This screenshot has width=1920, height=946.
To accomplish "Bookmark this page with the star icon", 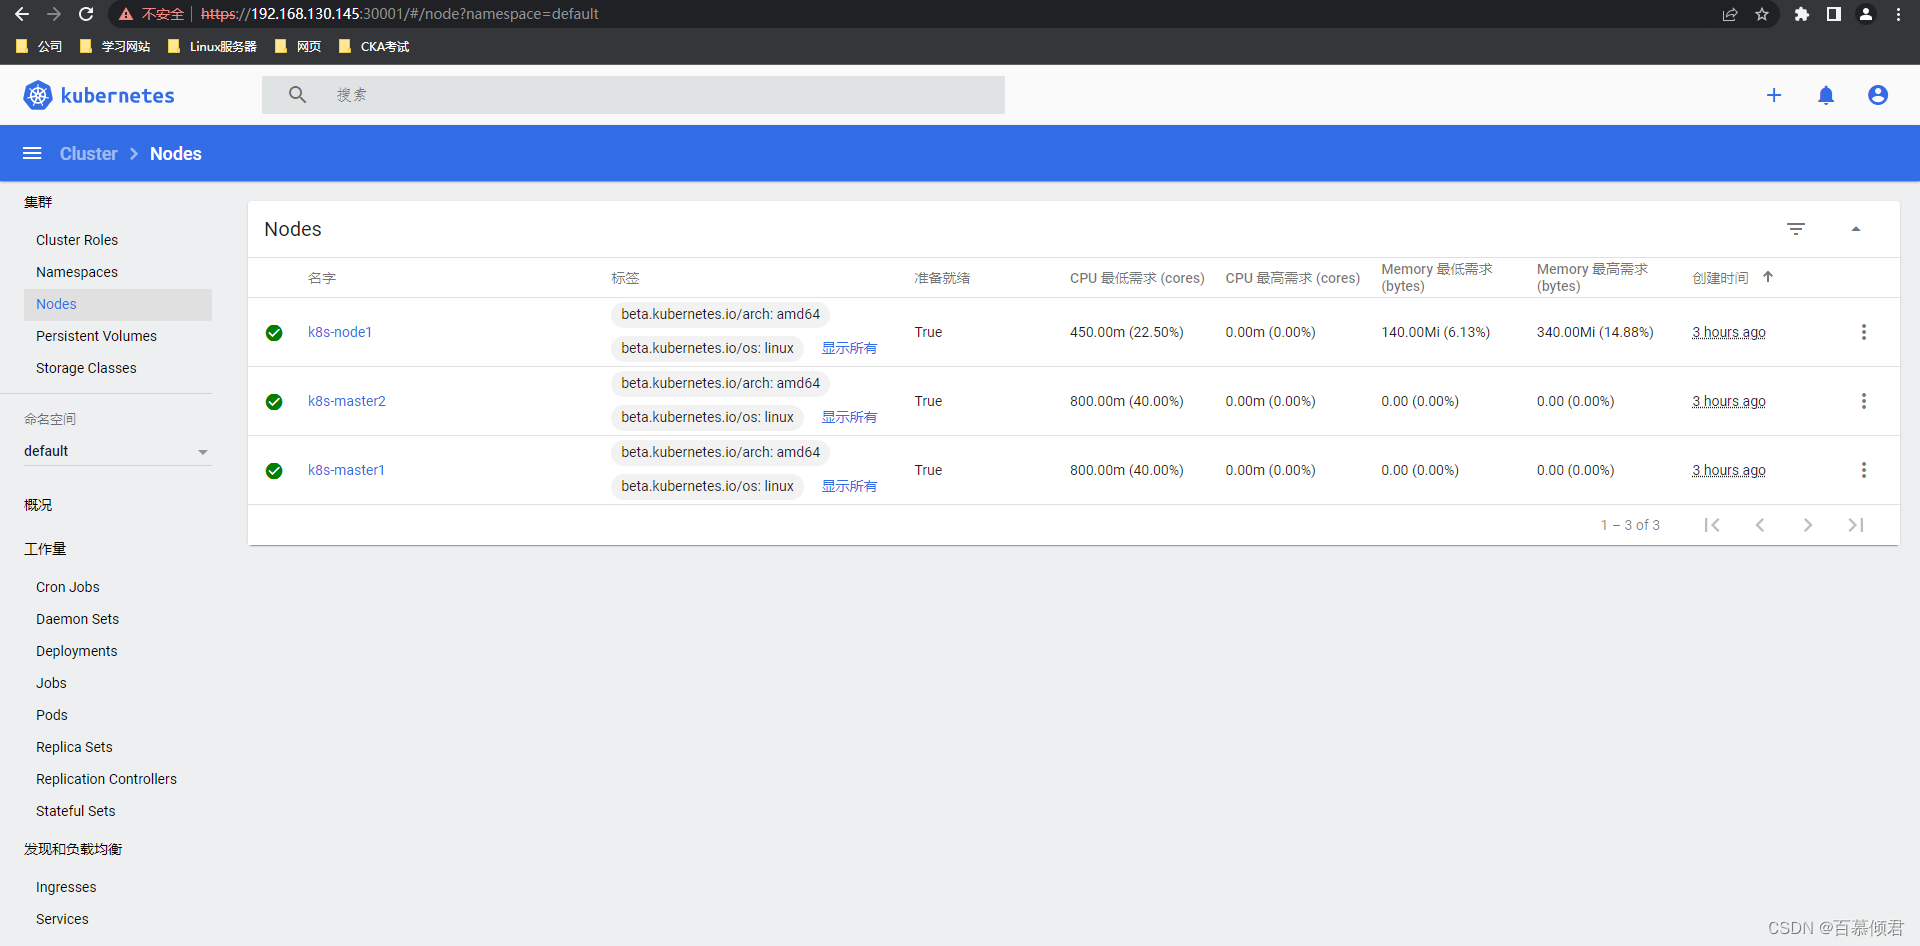I will 1762,14.
